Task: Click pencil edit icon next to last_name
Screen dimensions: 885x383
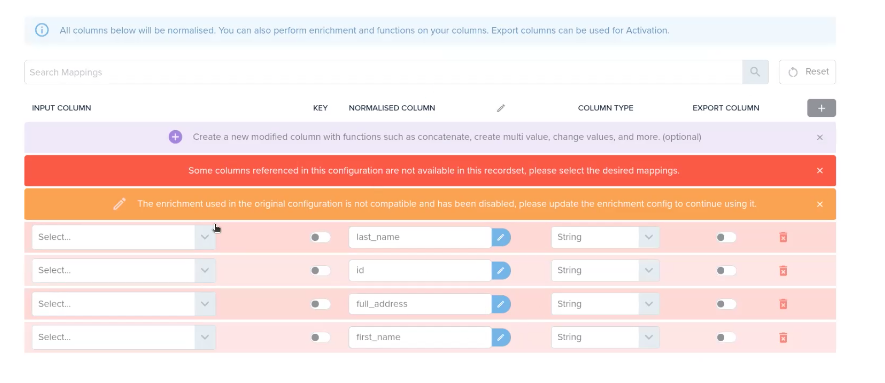Action: pyautogui.click(x=501, y=237)
